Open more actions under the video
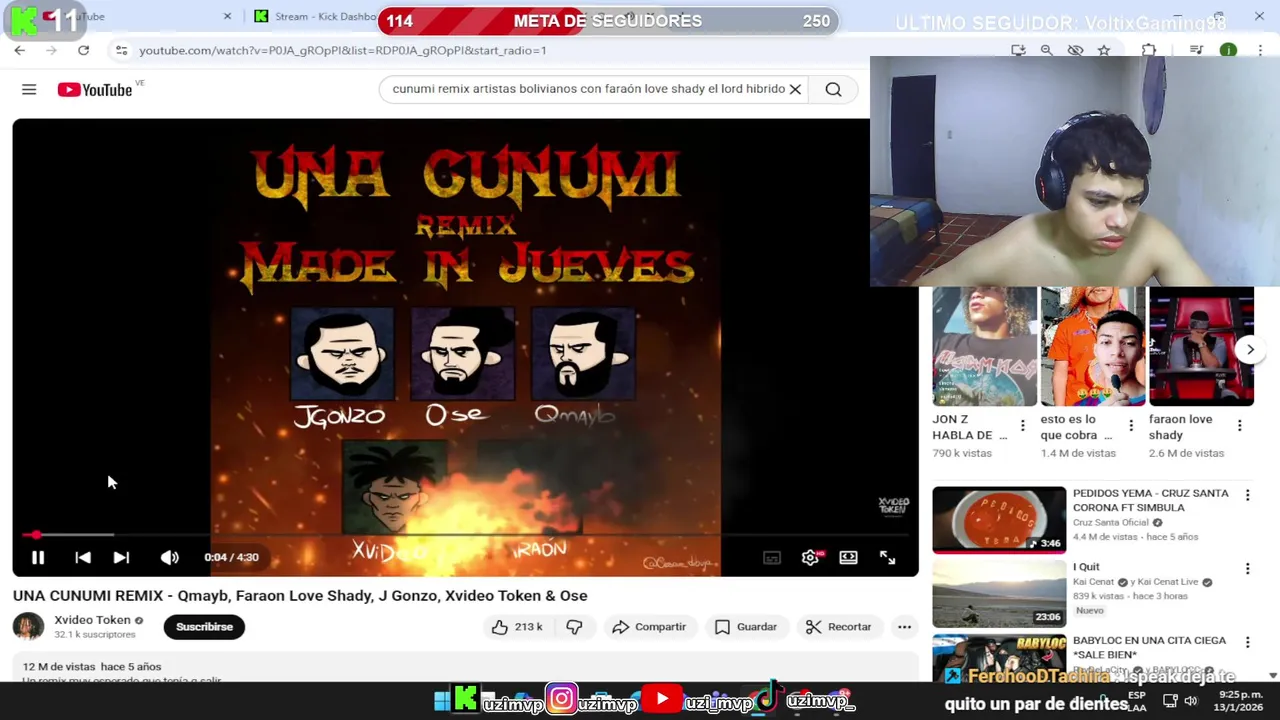This screenshot has width=1280, height=720. click(904, 627)
